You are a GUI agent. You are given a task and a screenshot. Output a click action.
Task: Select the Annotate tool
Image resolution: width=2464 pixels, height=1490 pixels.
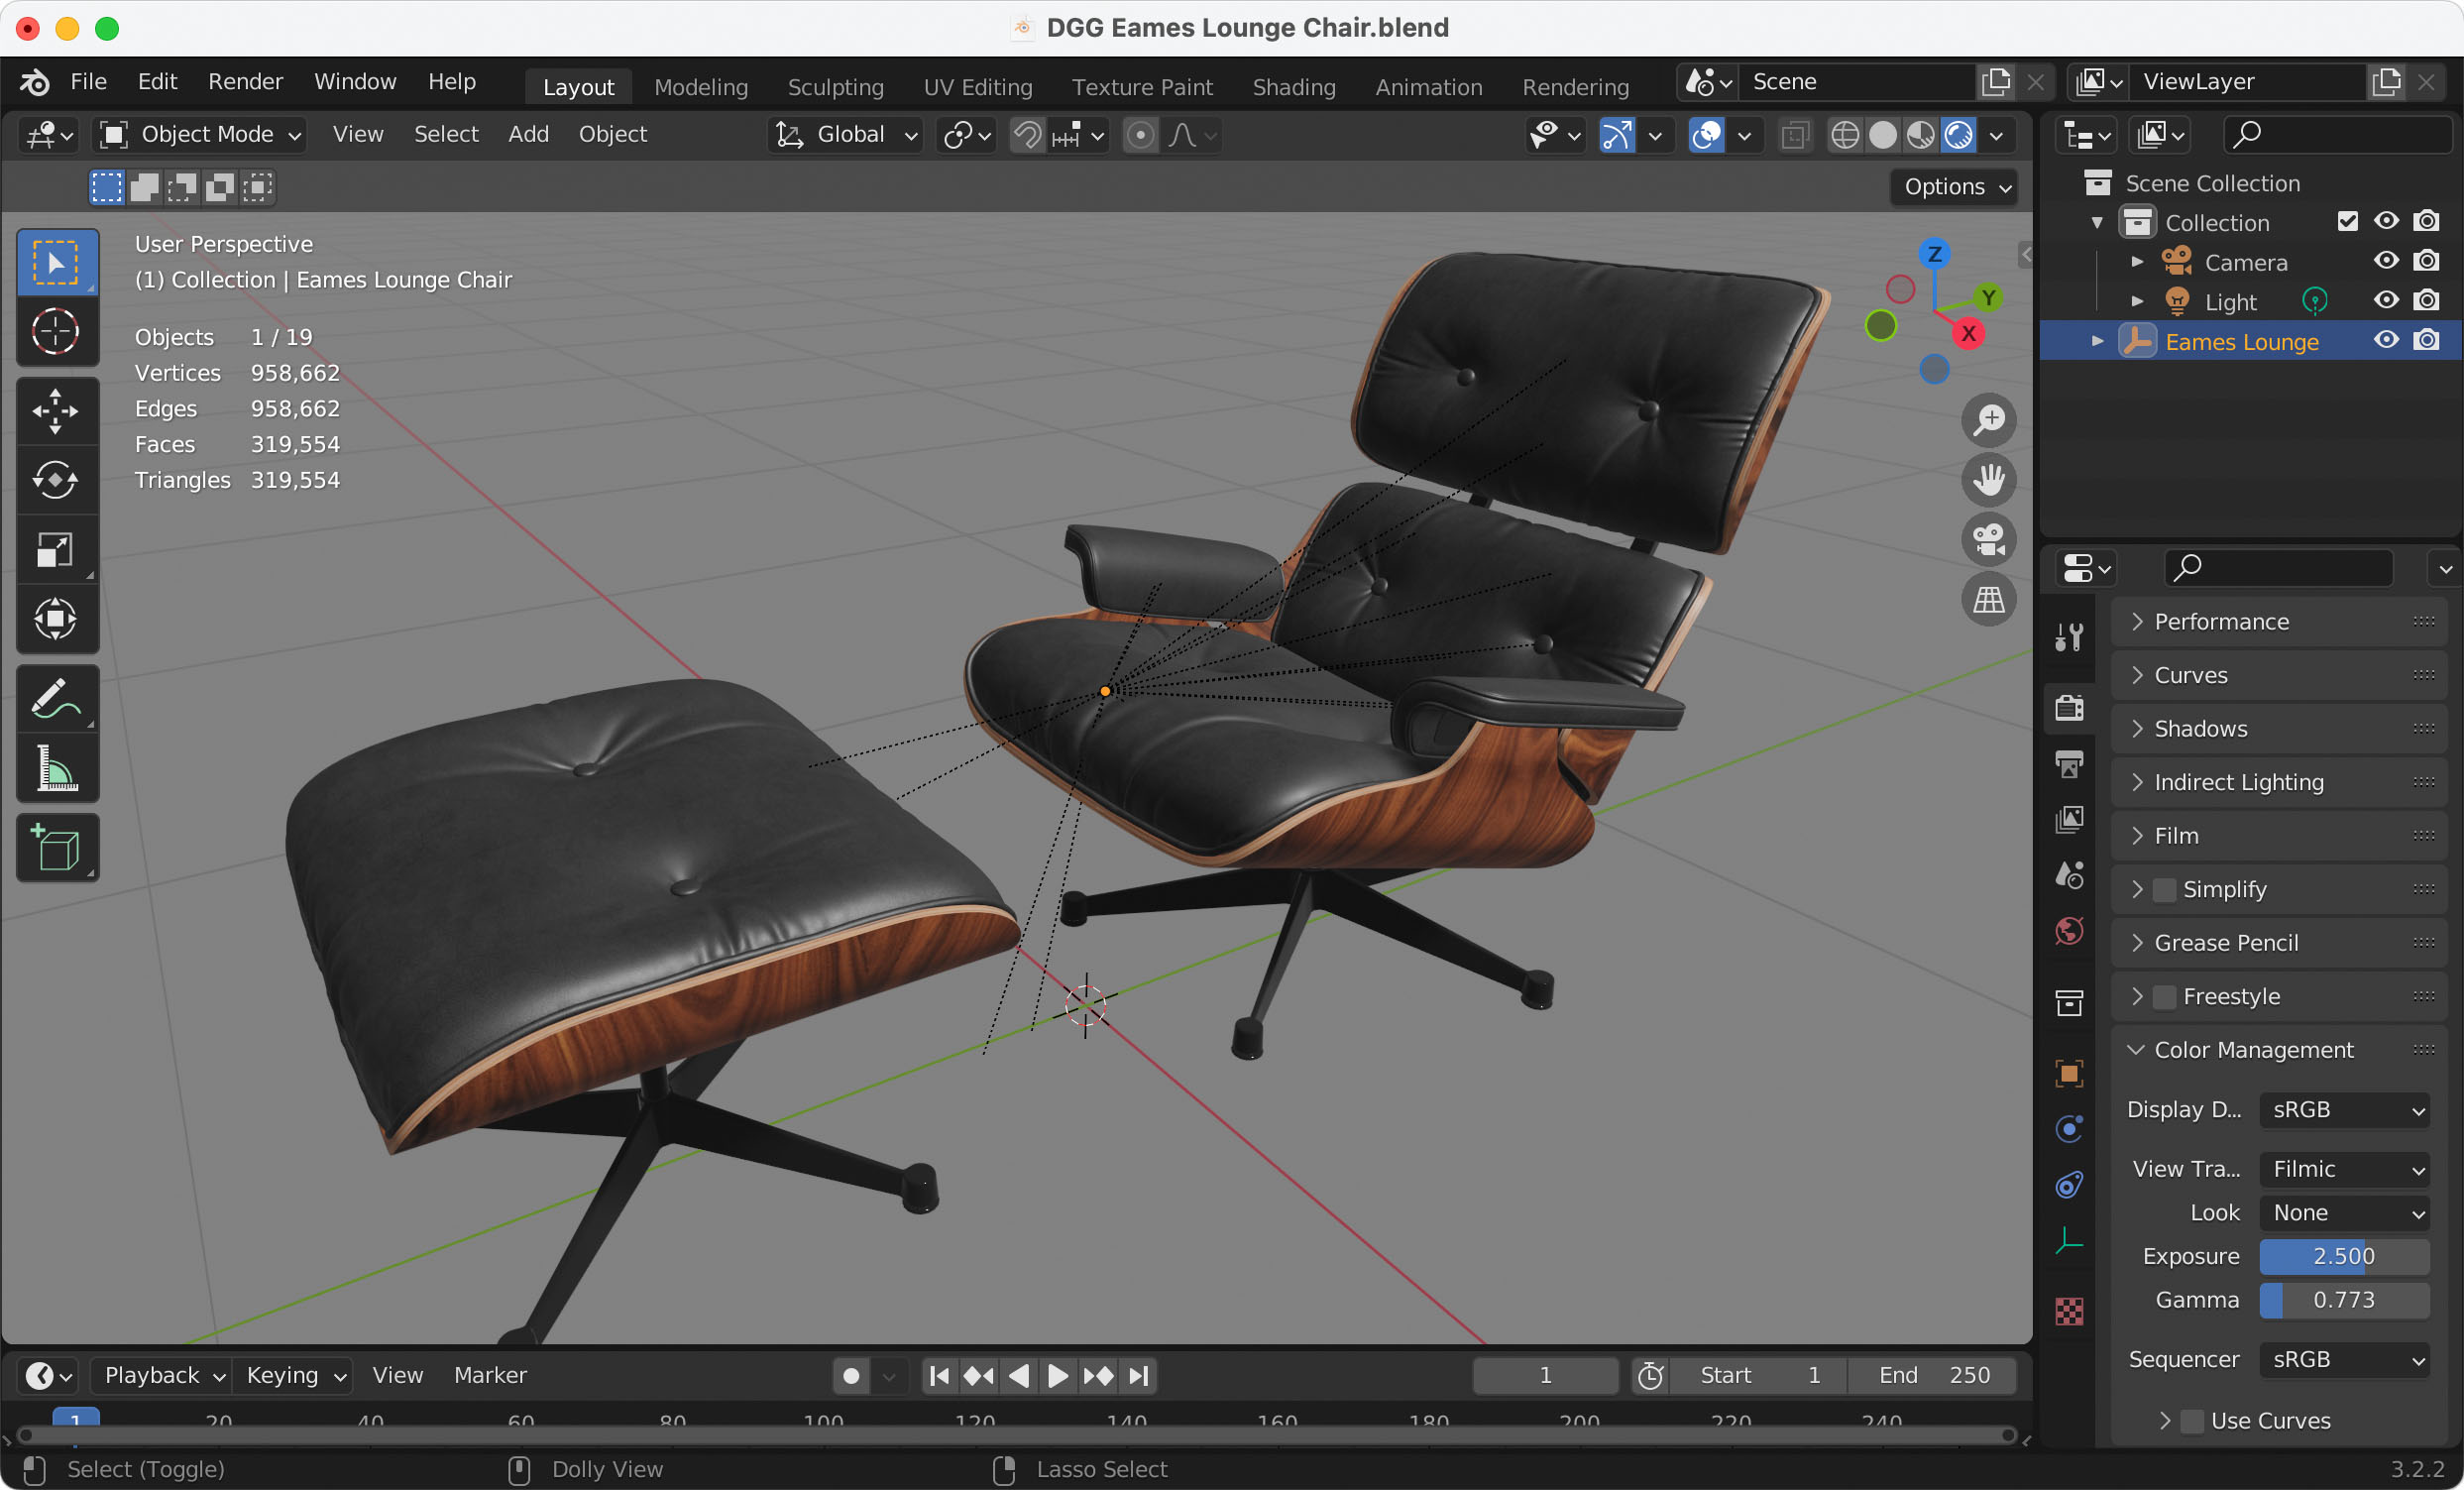[x=56, y=698]
